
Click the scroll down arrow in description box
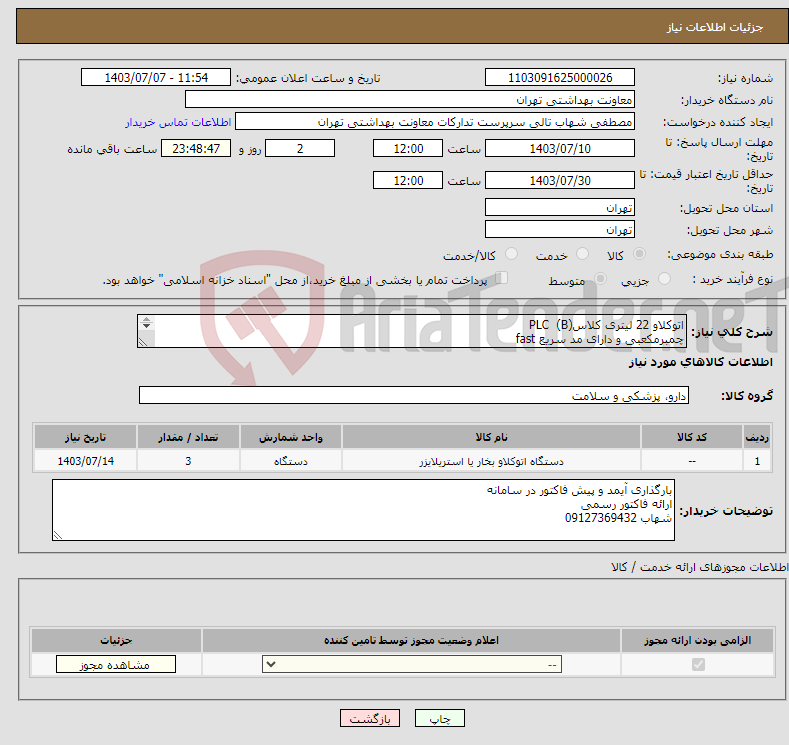pos(146,326)
